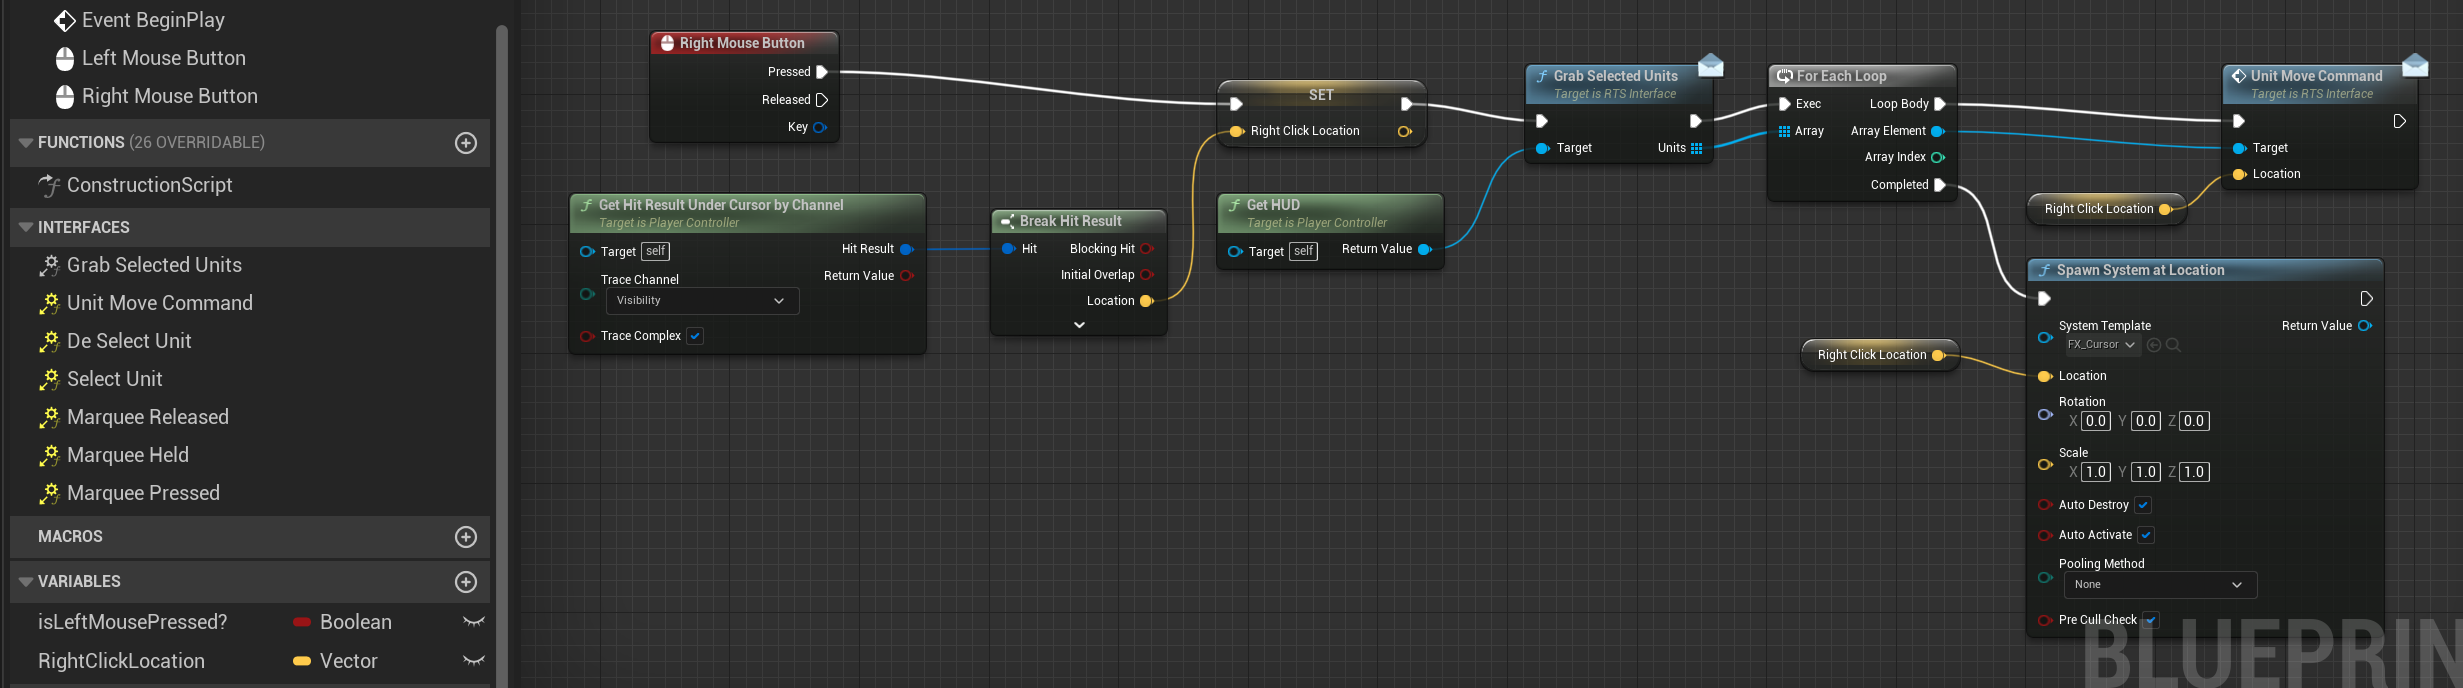
Task: Select the Right Mouse Button node title
Action: point(742,43)
